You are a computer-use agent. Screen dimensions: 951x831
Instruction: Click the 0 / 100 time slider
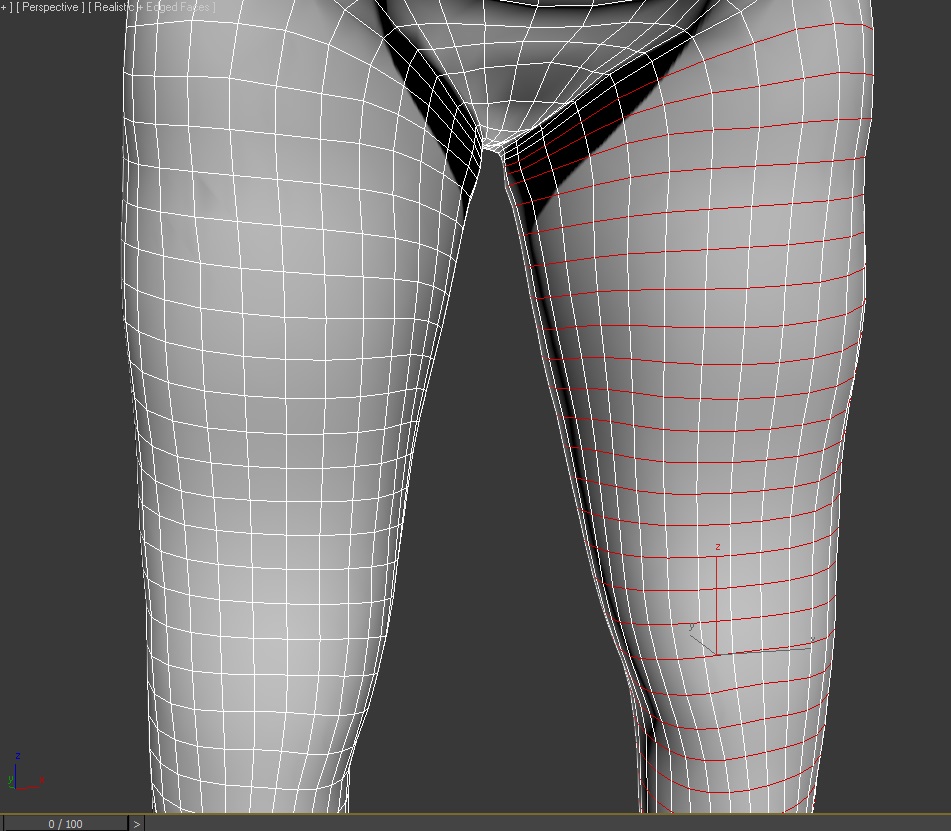point(65,824)
